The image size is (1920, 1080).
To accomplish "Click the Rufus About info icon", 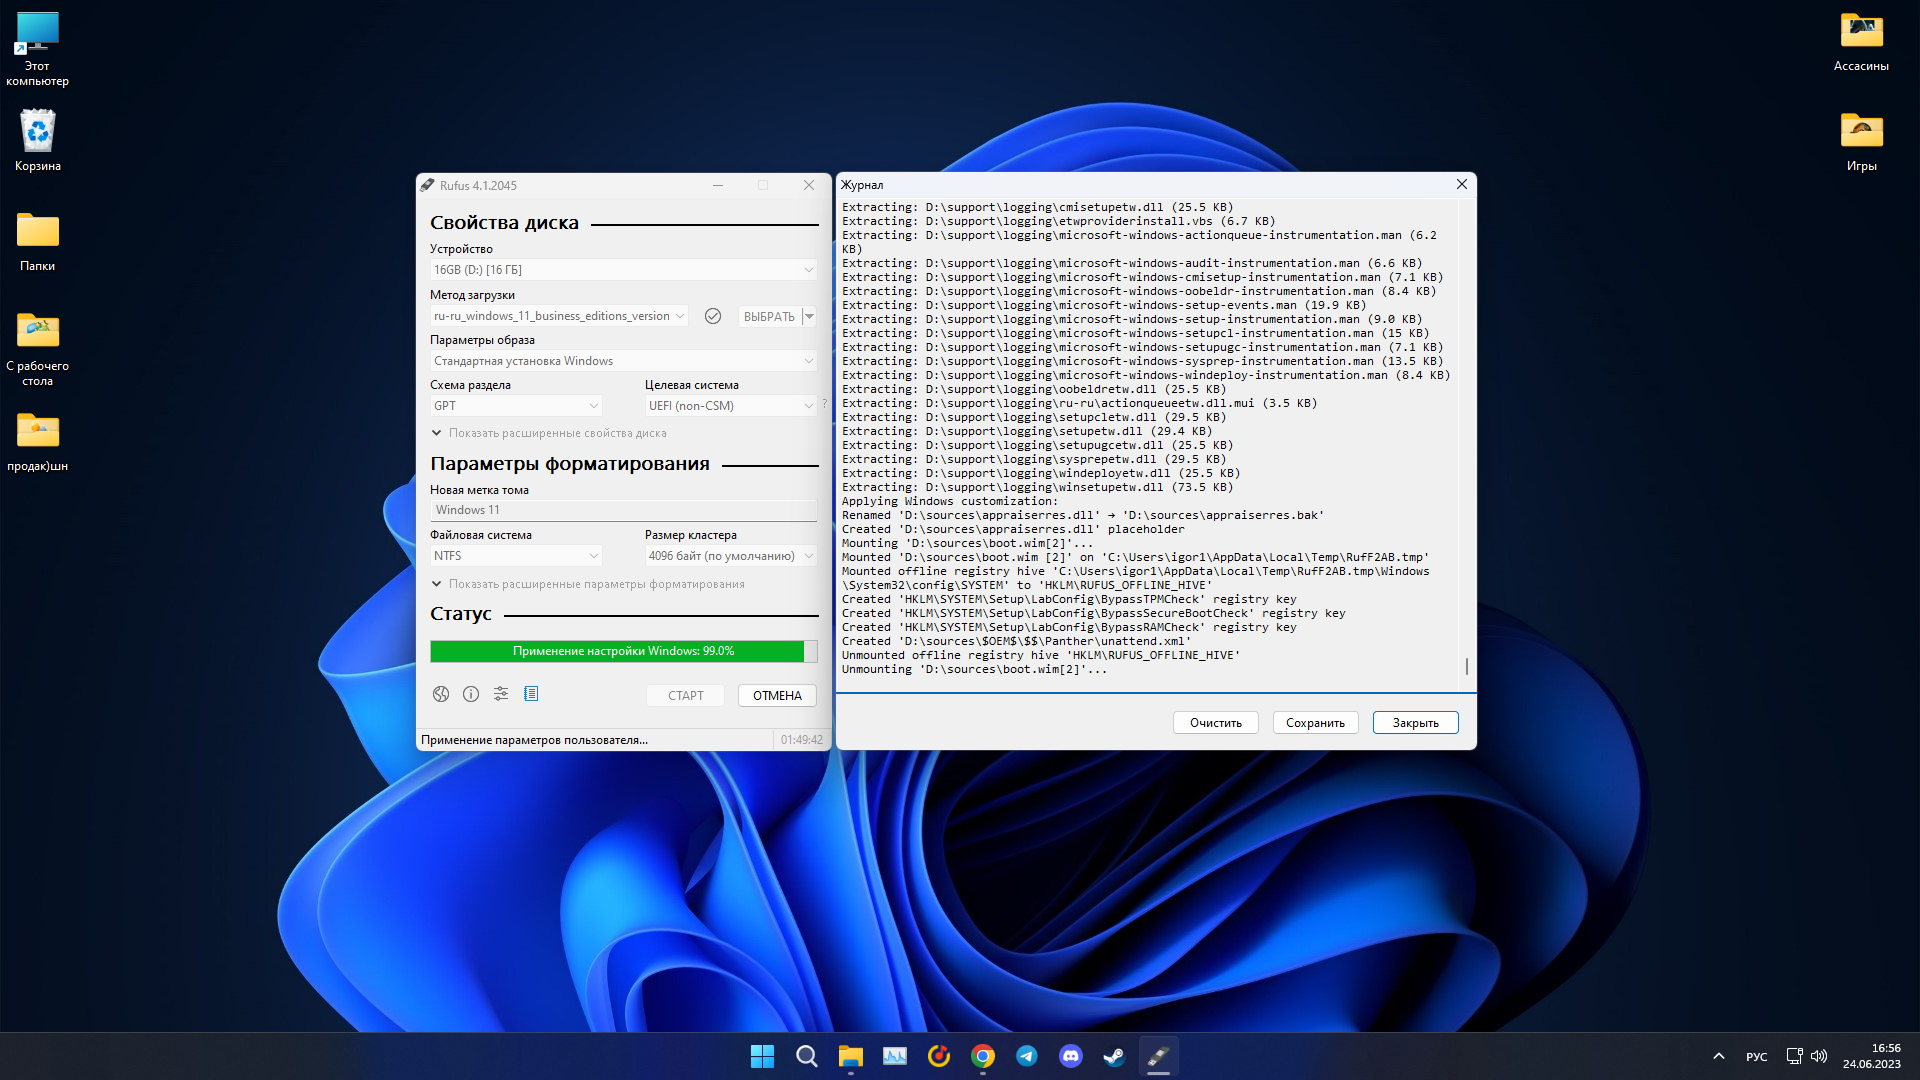I will point(471,694).
